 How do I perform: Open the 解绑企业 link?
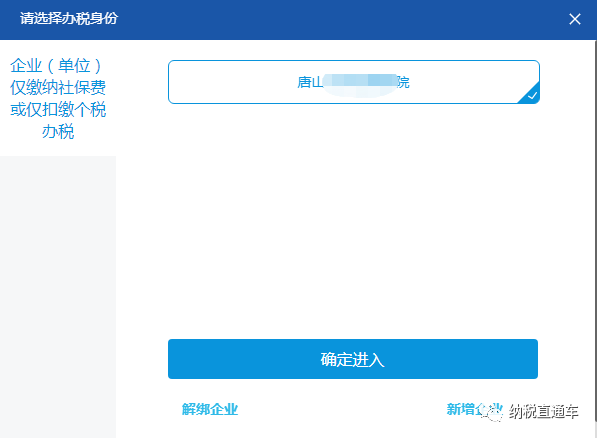pos(210,409)
